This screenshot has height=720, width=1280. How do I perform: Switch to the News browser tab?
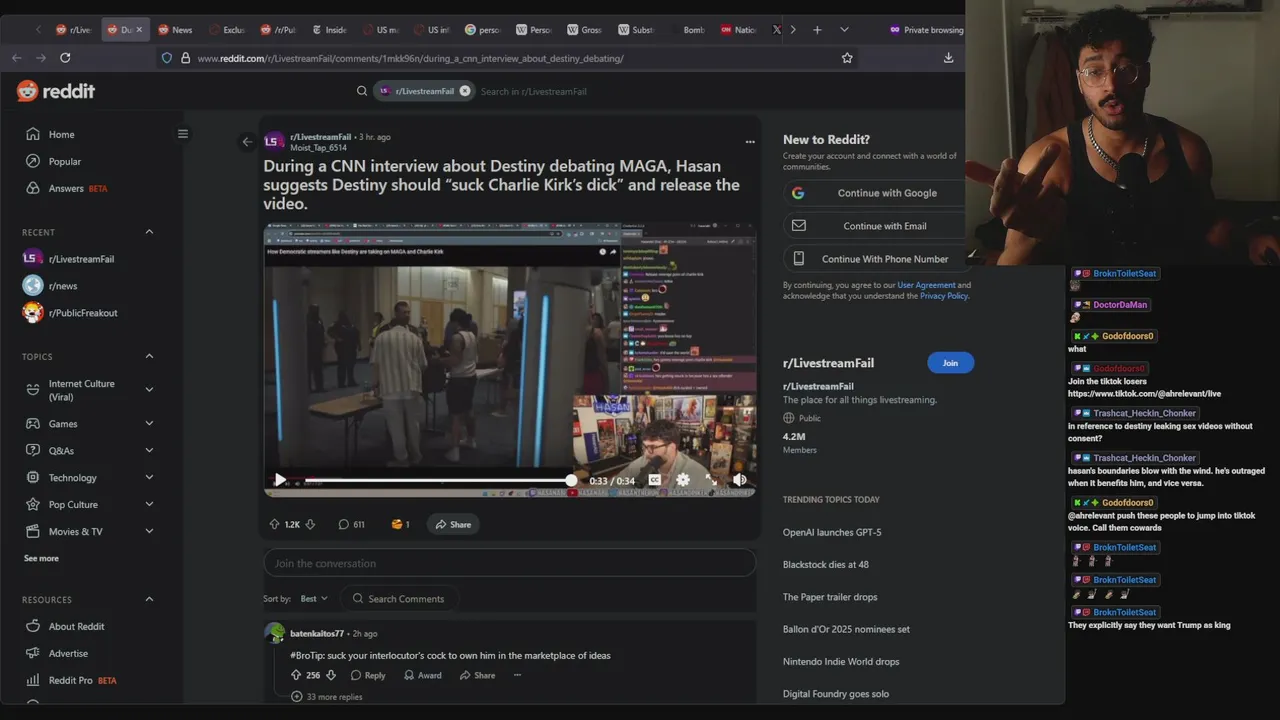tap(175, 30)
